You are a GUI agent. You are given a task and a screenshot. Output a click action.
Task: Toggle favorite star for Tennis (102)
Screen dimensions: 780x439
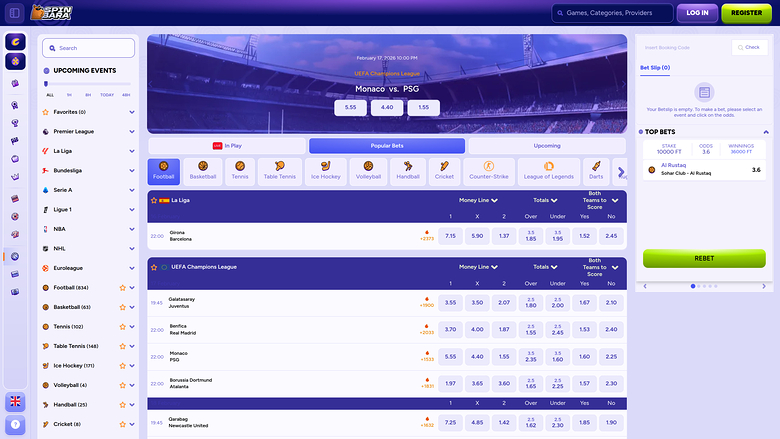click(x=122, y=326)
